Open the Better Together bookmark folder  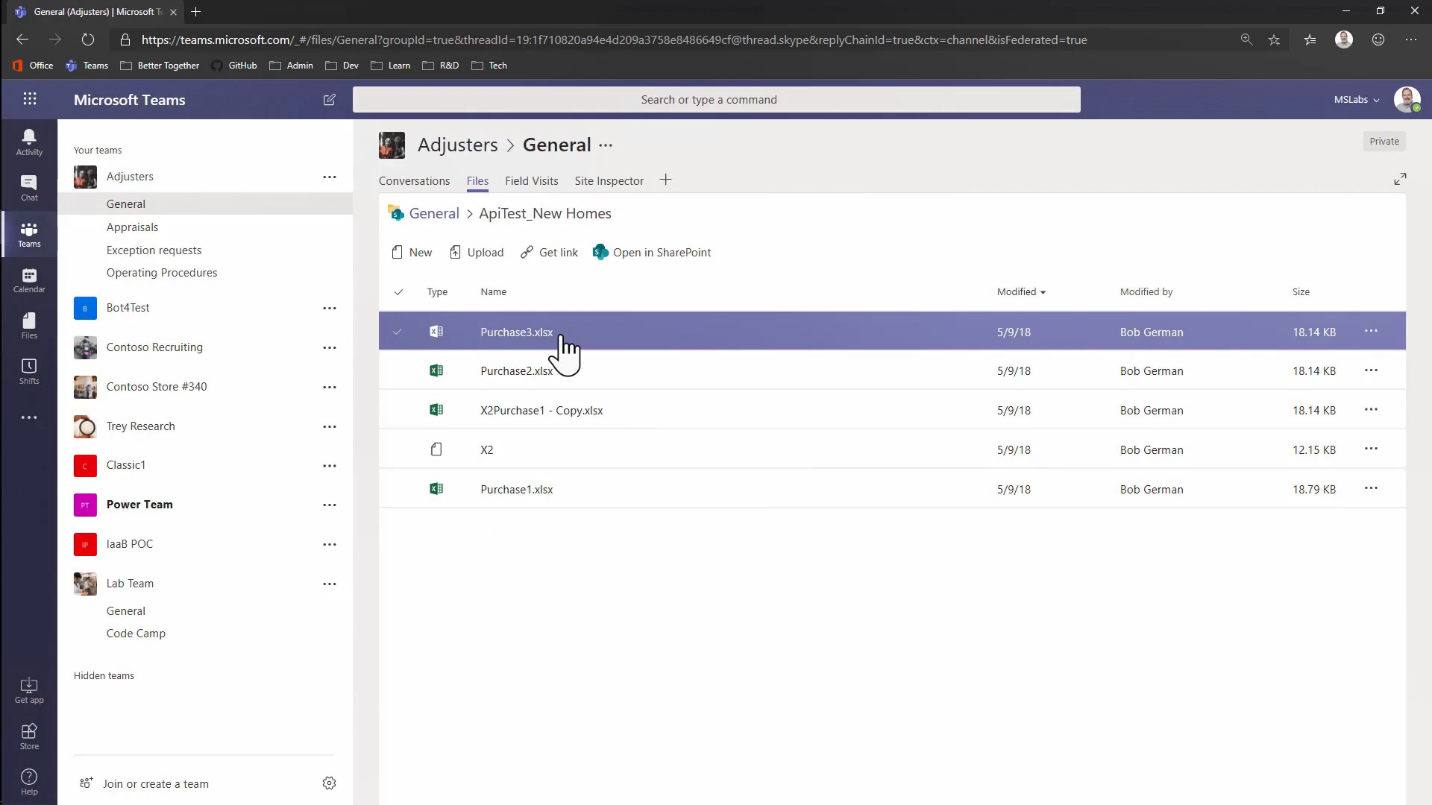coord(159,65)
